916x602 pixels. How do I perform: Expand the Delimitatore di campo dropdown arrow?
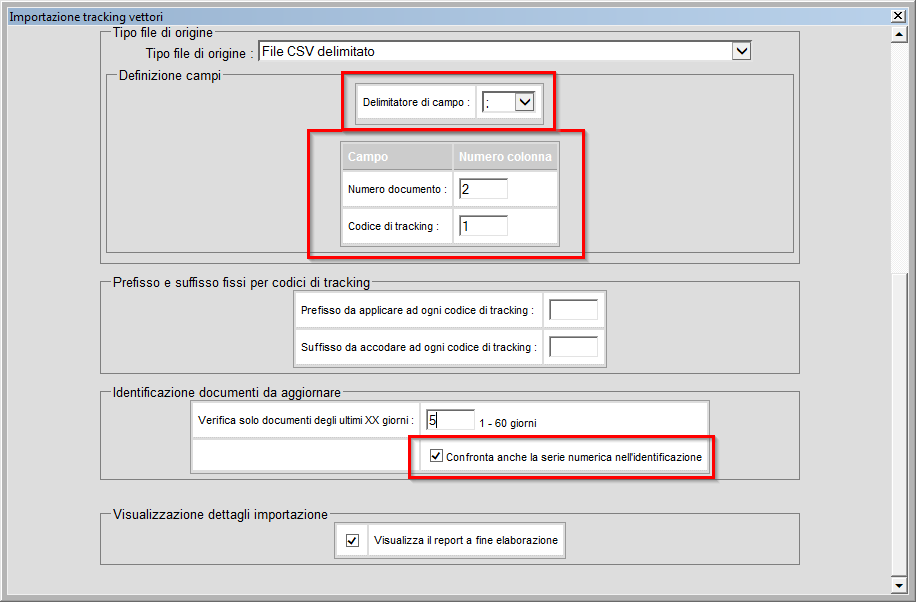click(x=524, y=101)
